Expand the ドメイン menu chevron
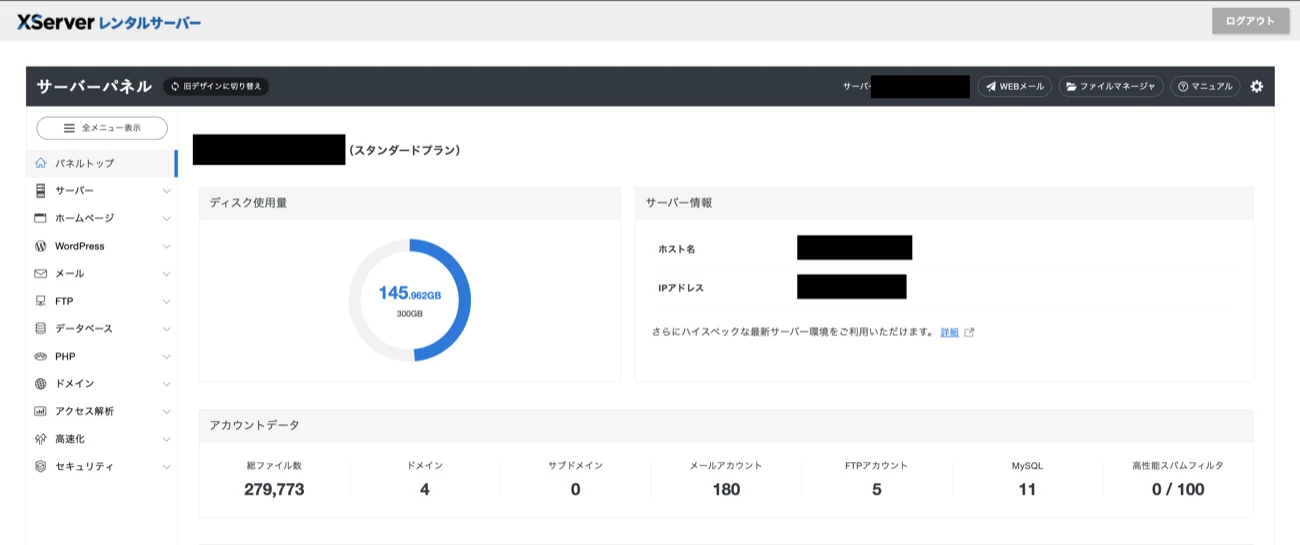The width and height of the screenshot is (1300, 545). click(166, 383)
